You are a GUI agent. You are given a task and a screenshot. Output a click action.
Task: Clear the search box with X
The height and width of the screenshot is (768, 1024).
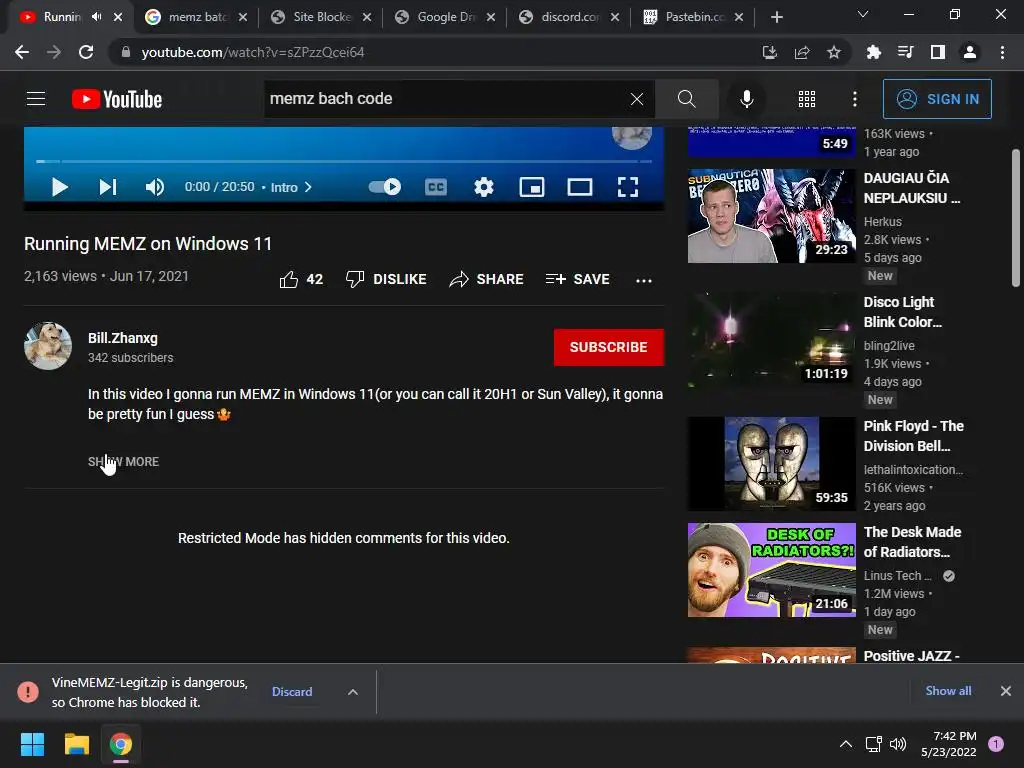pos(637,99)
